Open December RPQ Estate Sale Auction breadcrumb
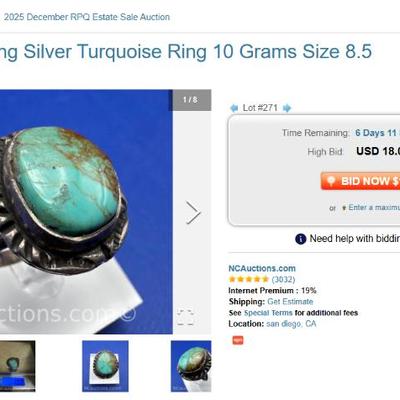 pos(85,17)
